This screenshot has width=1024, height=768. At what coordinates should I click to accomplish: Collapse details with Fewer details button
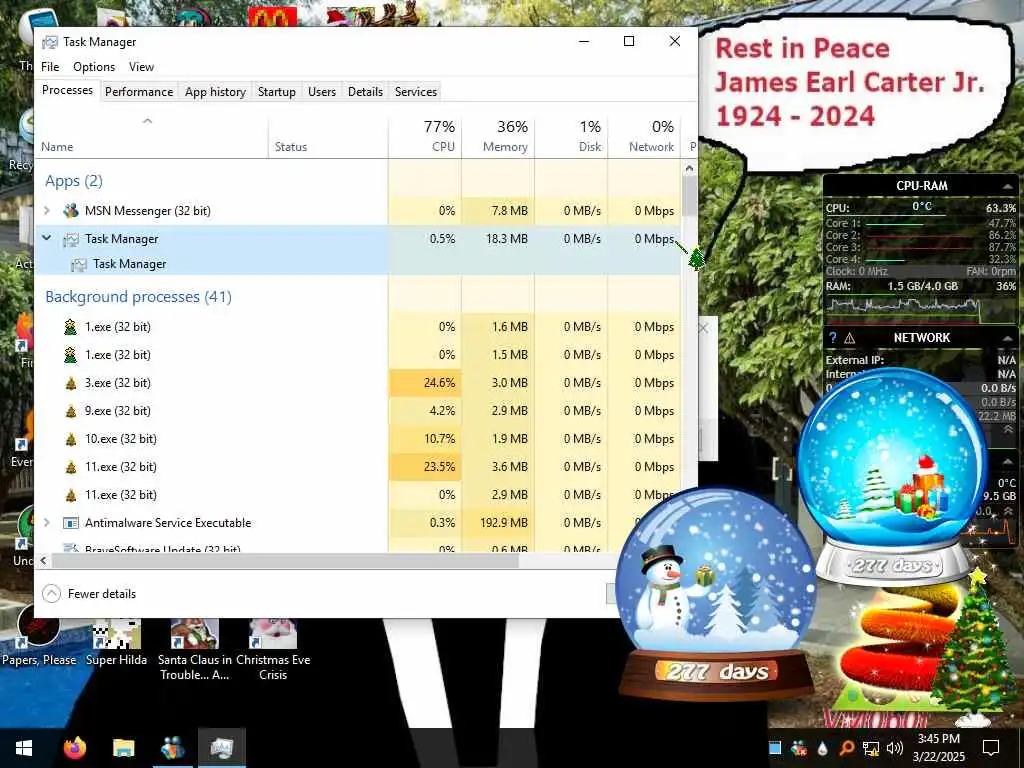pos(89,594)
